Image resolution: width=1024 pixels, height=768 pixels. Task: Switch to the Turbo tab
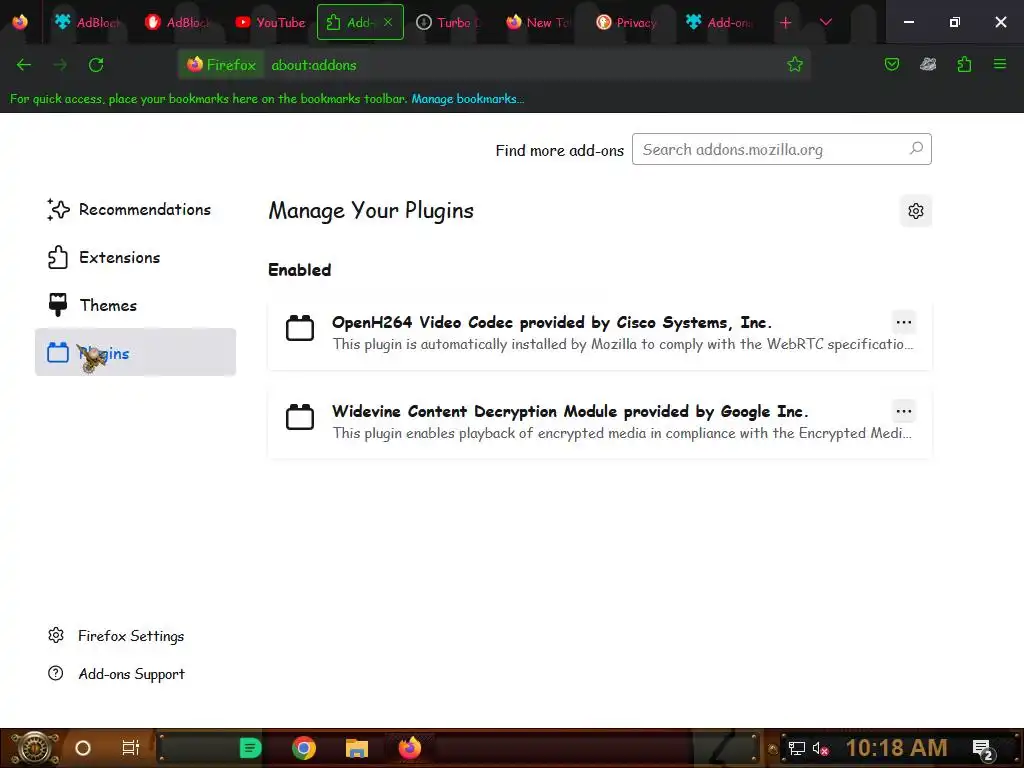click(x=450, y=22)
